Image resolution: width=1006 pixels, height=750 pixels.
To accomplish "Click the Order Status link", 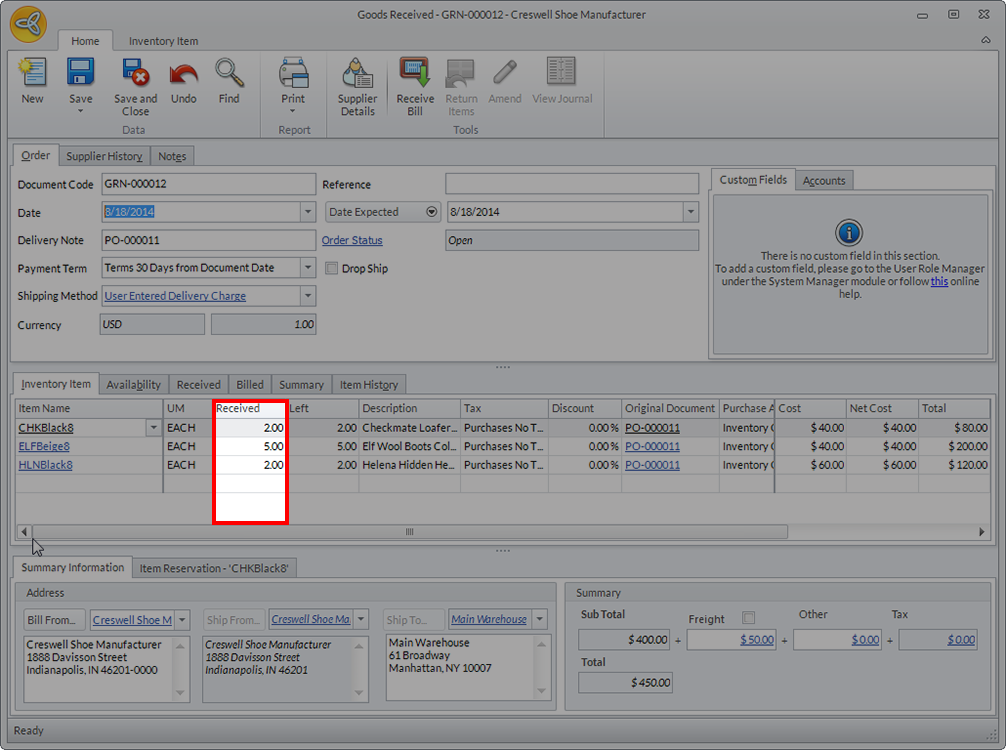I will (x=352, y=240).
